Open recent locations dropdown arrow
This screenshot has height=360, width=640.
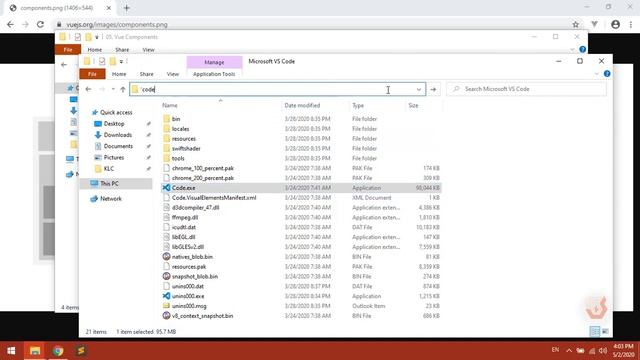coord(113,89)
